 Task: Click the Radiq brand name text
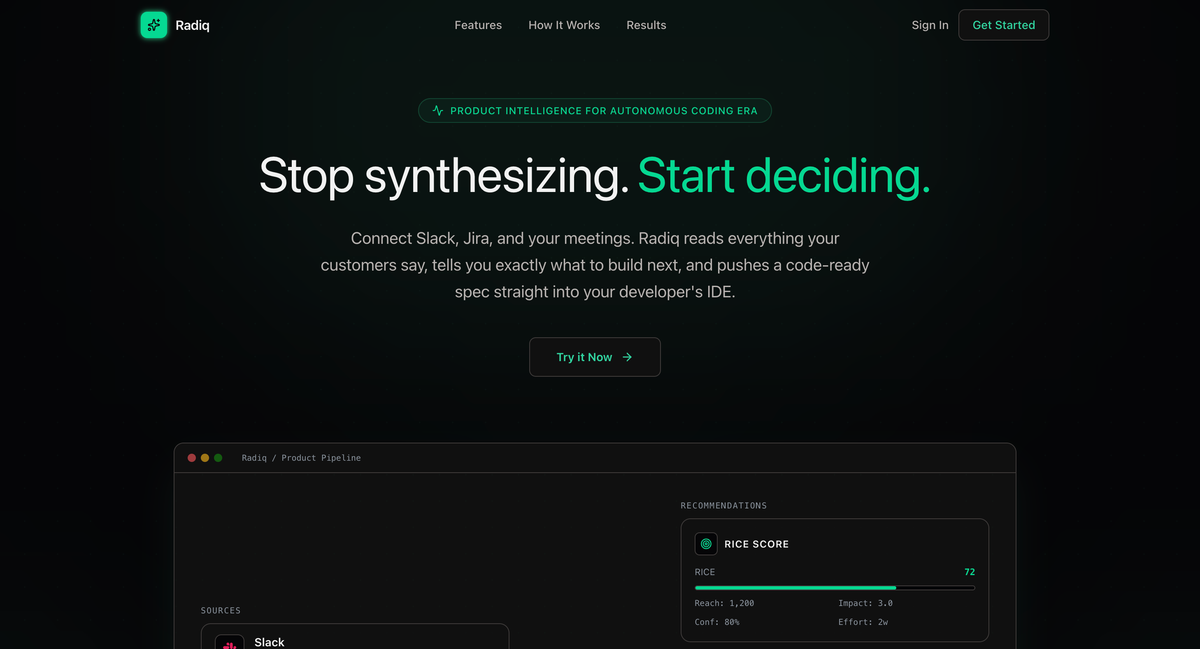point(193,25)
